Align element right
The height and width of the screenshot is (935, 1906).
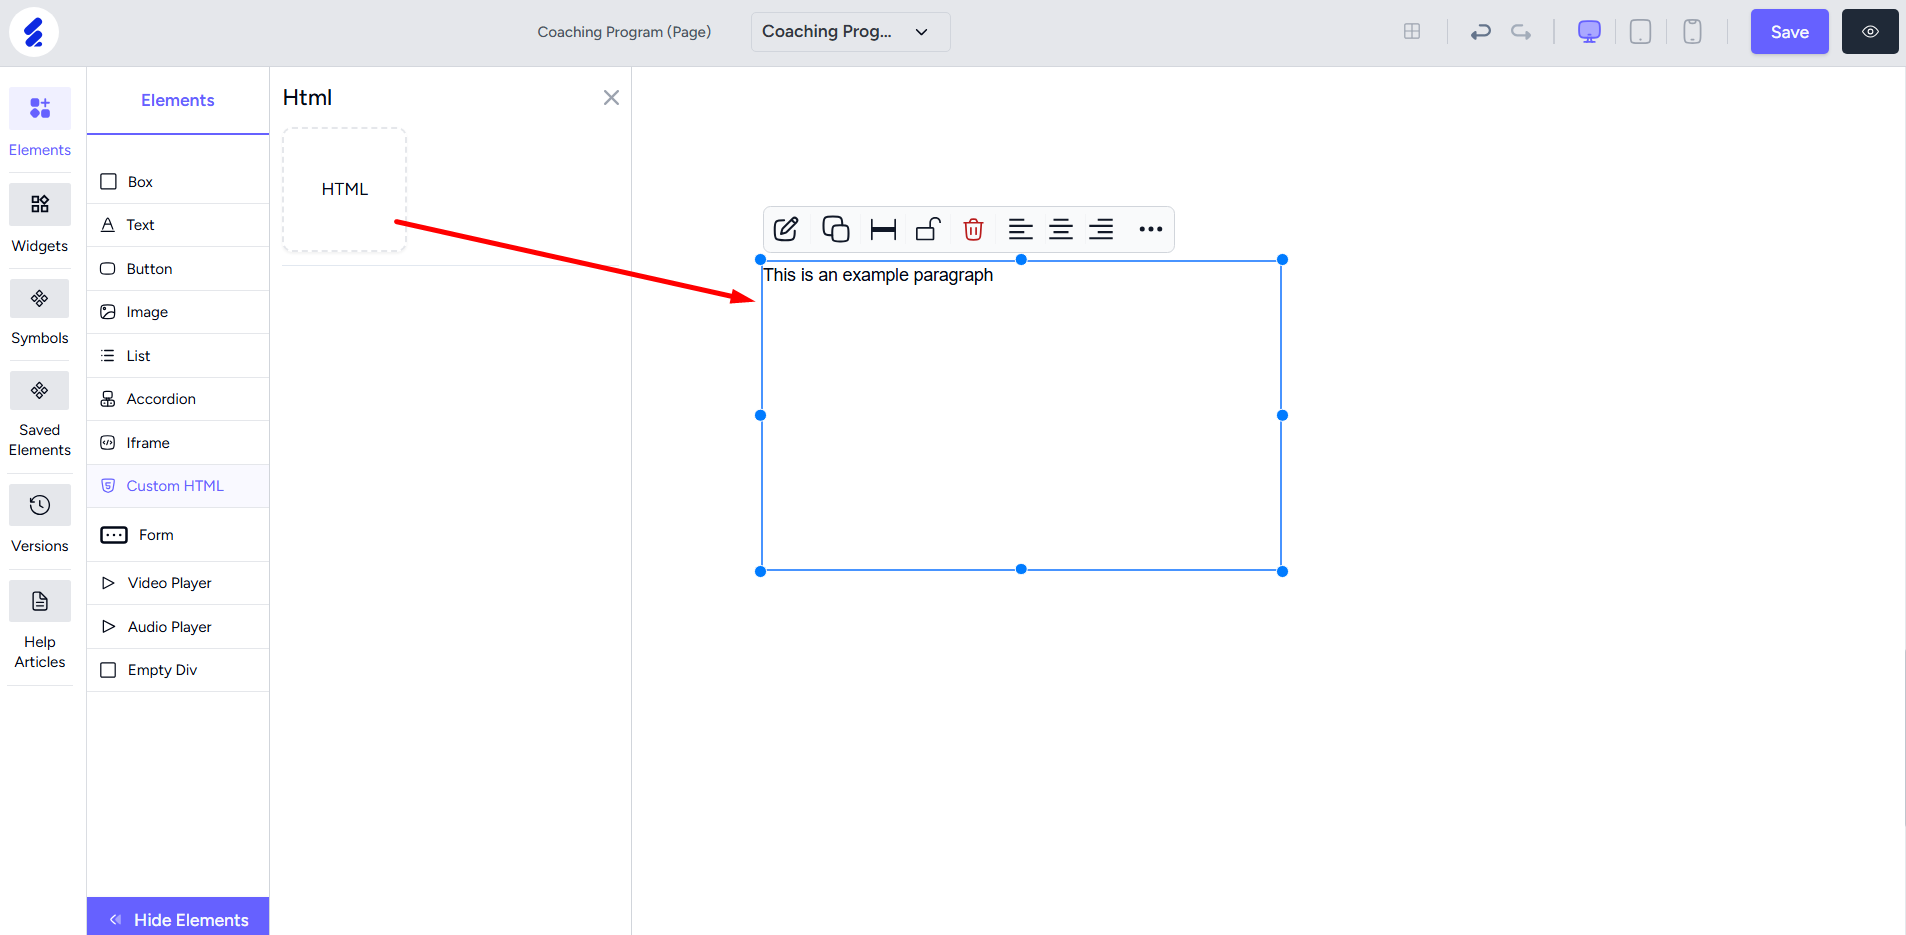pos(1101,229)
